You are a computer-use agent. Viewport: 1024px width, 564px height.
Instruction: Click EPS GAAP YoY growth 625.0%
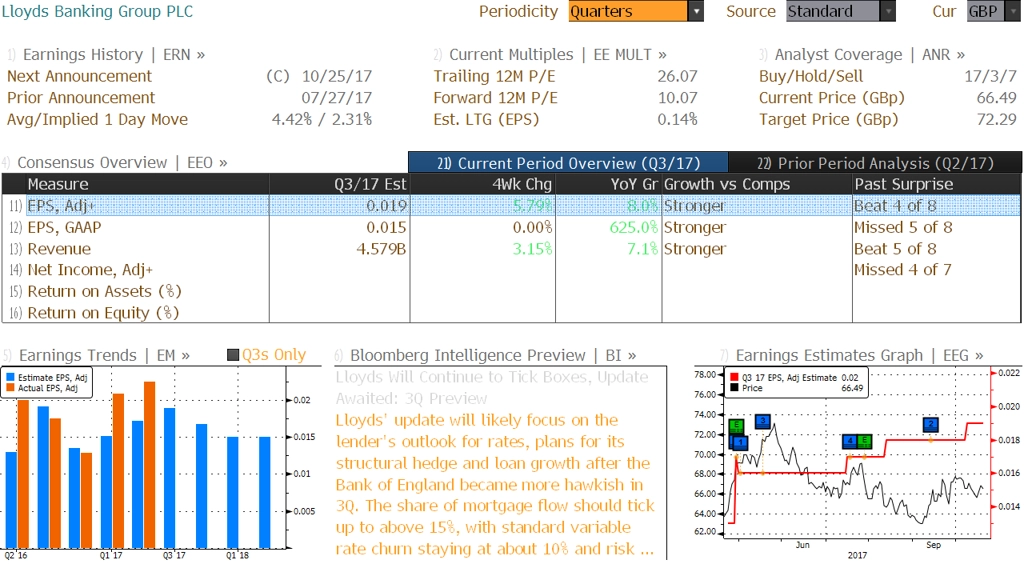coord(633,227)
